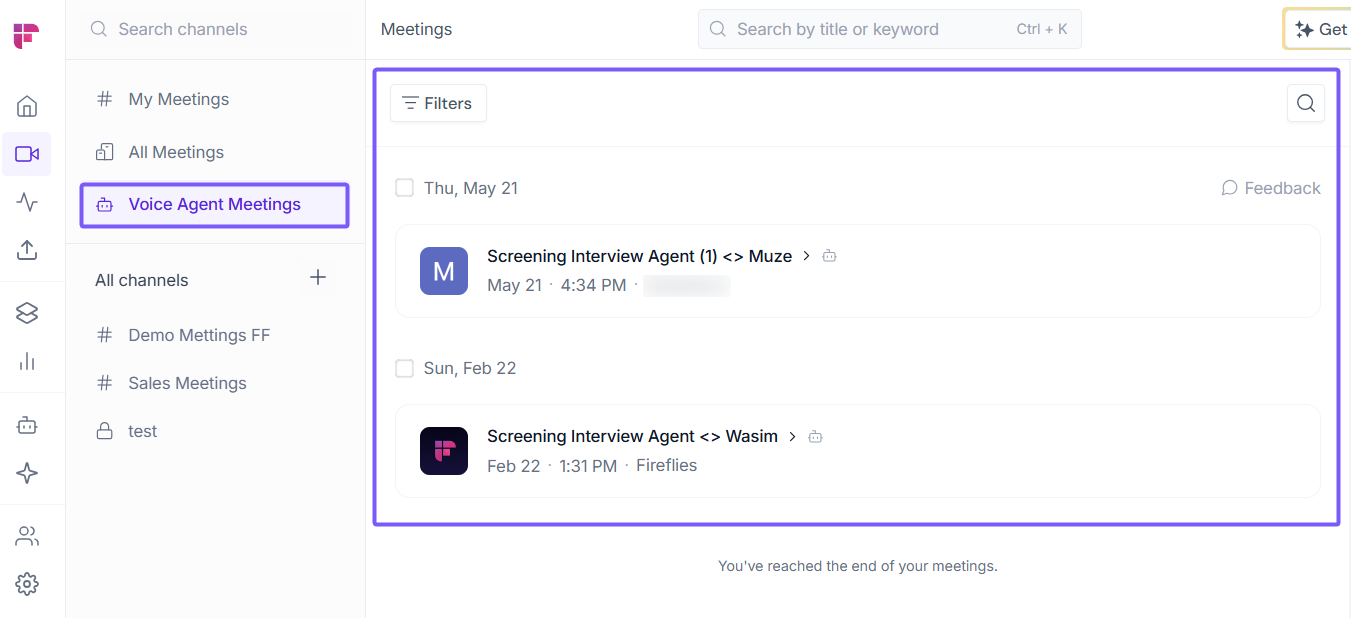Viewport: 1351px width, 618px height.
Task: Click the video camera Meetings icon
Action: coord(27,154)
